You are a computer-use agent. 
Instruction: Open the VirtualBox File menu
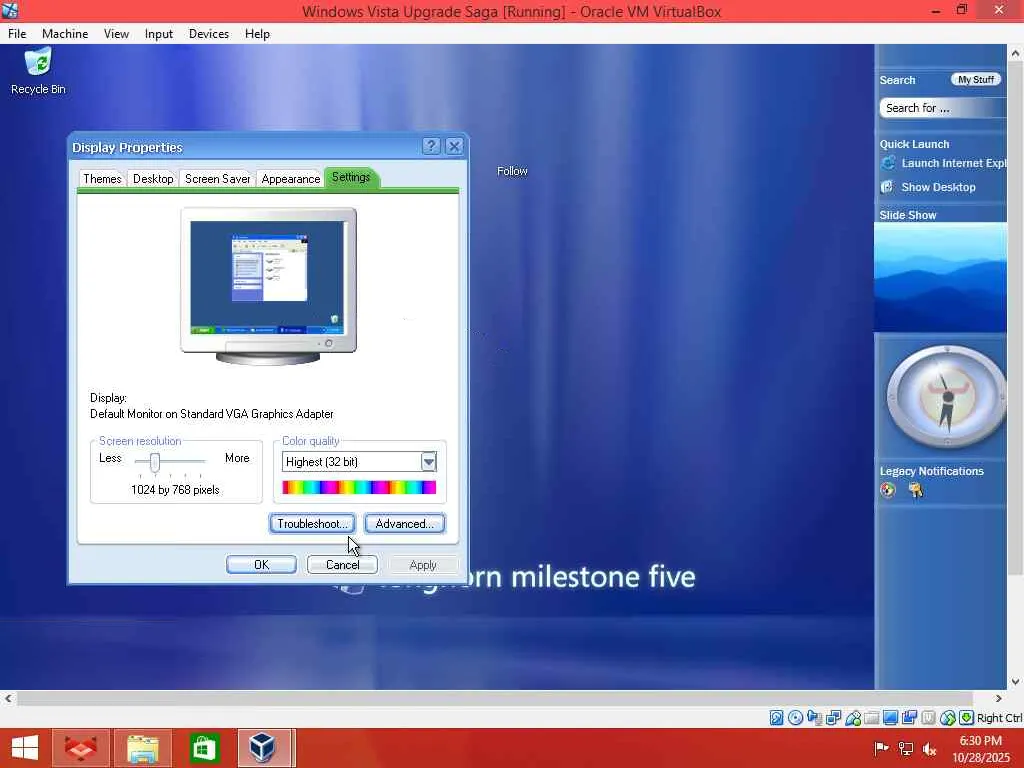point(17,34)
